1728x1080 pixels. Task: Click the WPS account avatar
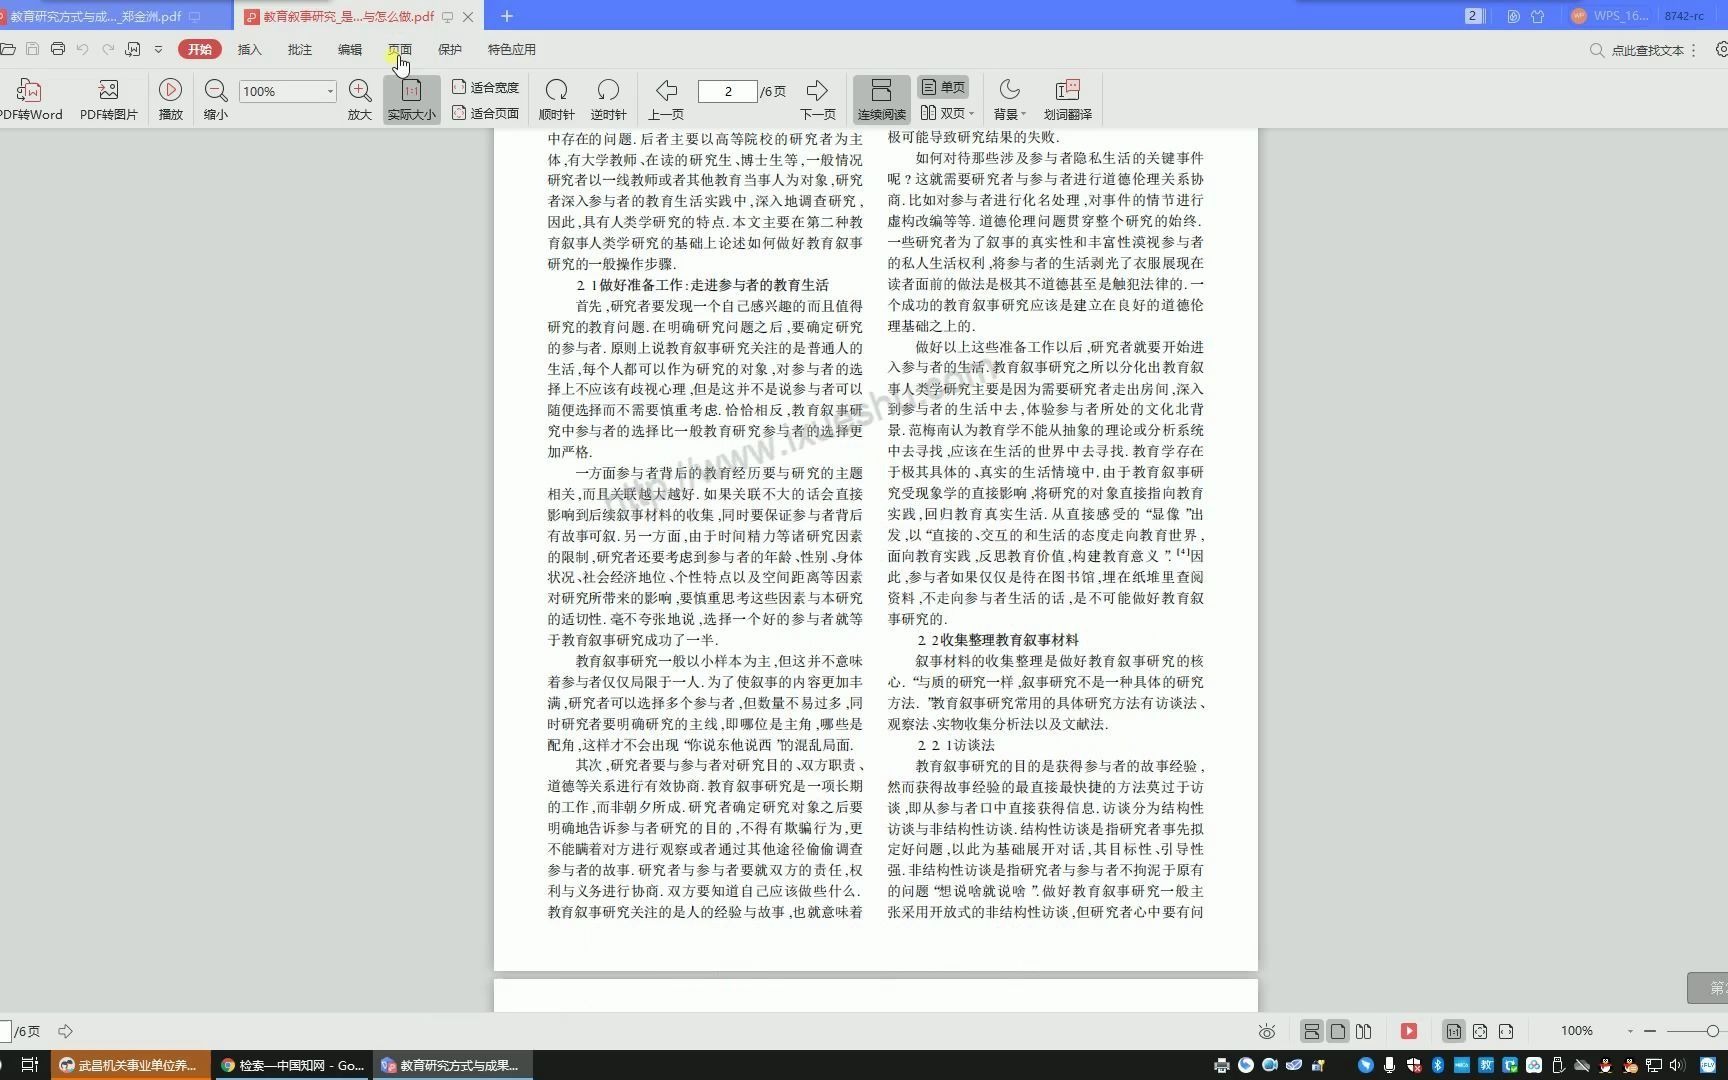click(1579, 16)
